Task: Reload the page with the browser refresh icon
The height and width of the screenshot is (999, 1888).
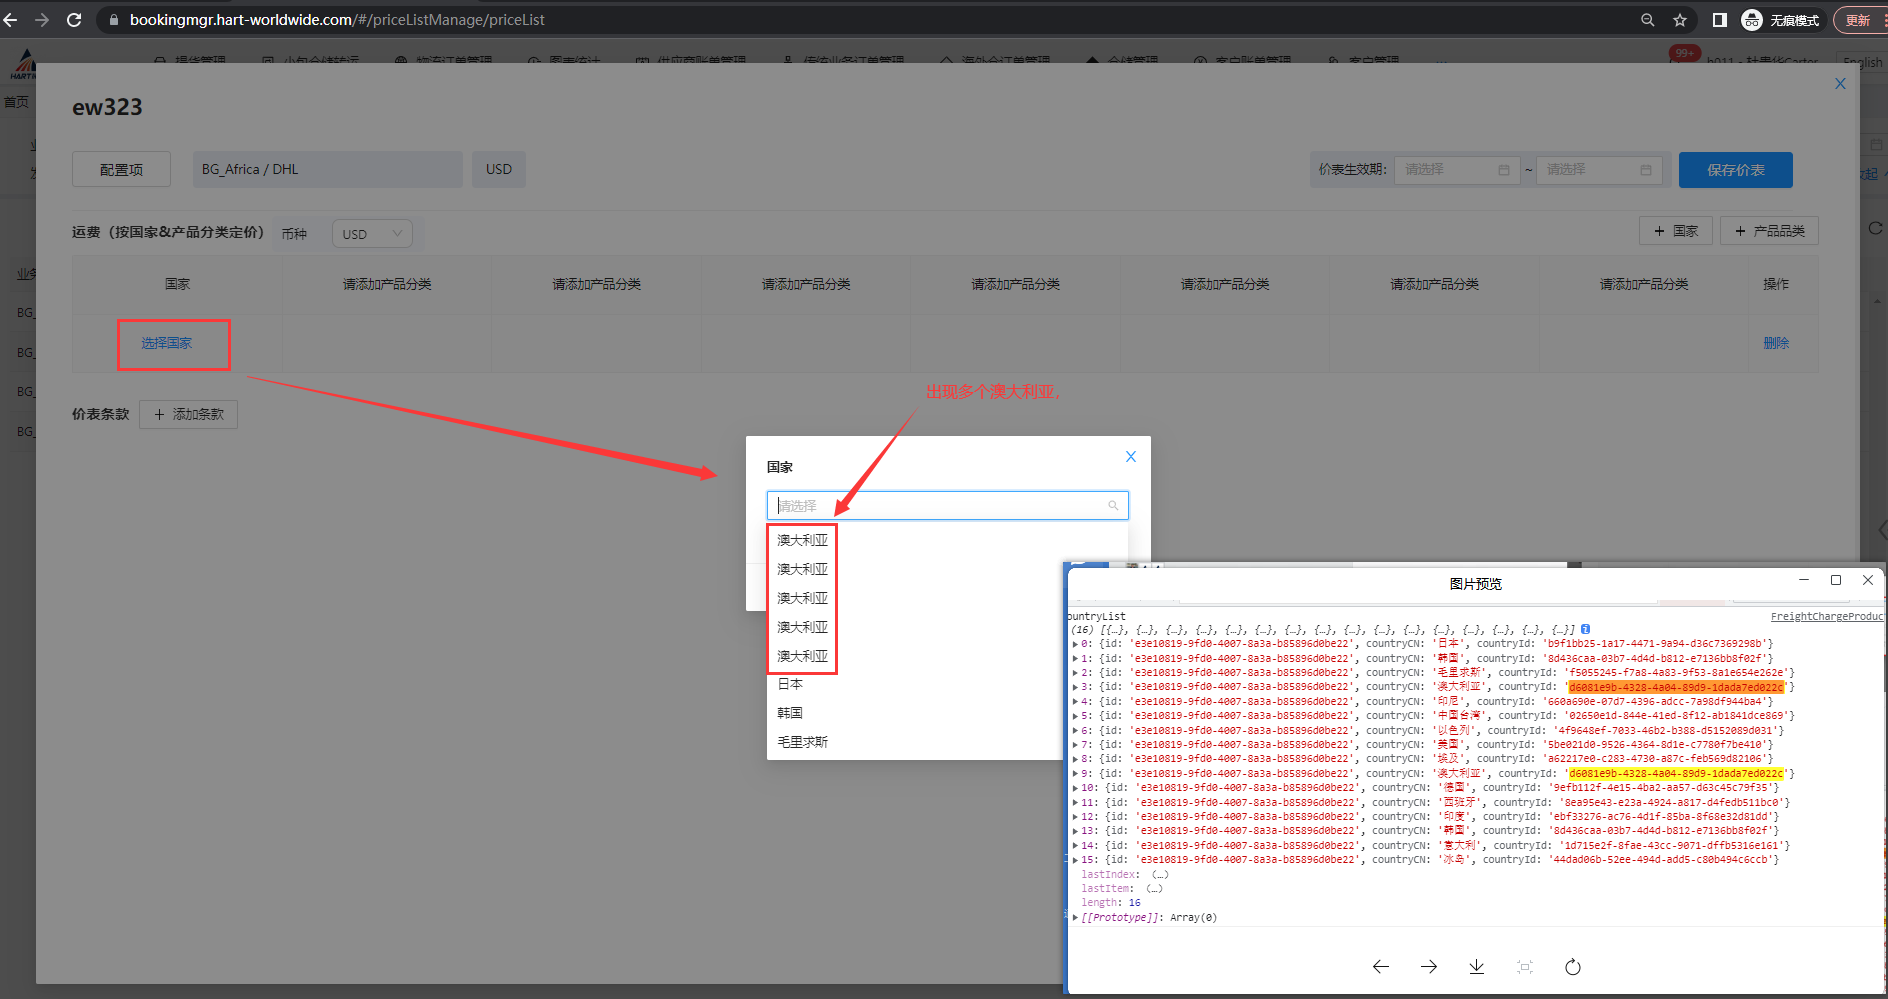Action: tap(74, 20)
